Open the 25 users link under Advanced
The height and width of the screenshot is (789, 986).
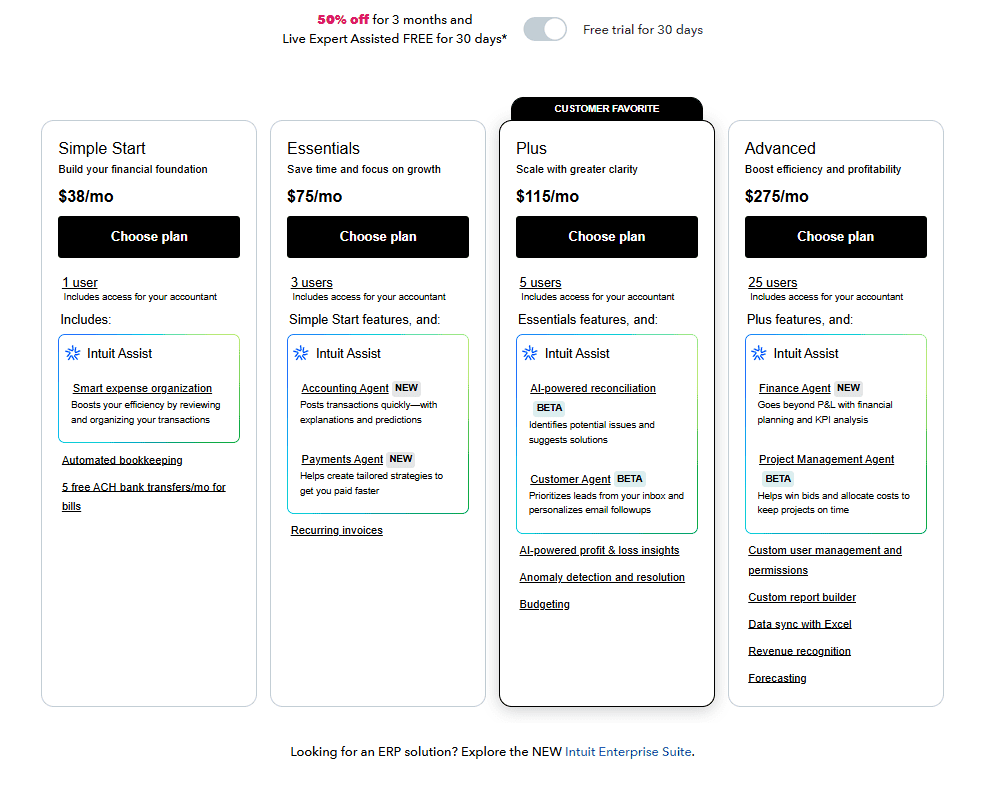tap(772, 282)
